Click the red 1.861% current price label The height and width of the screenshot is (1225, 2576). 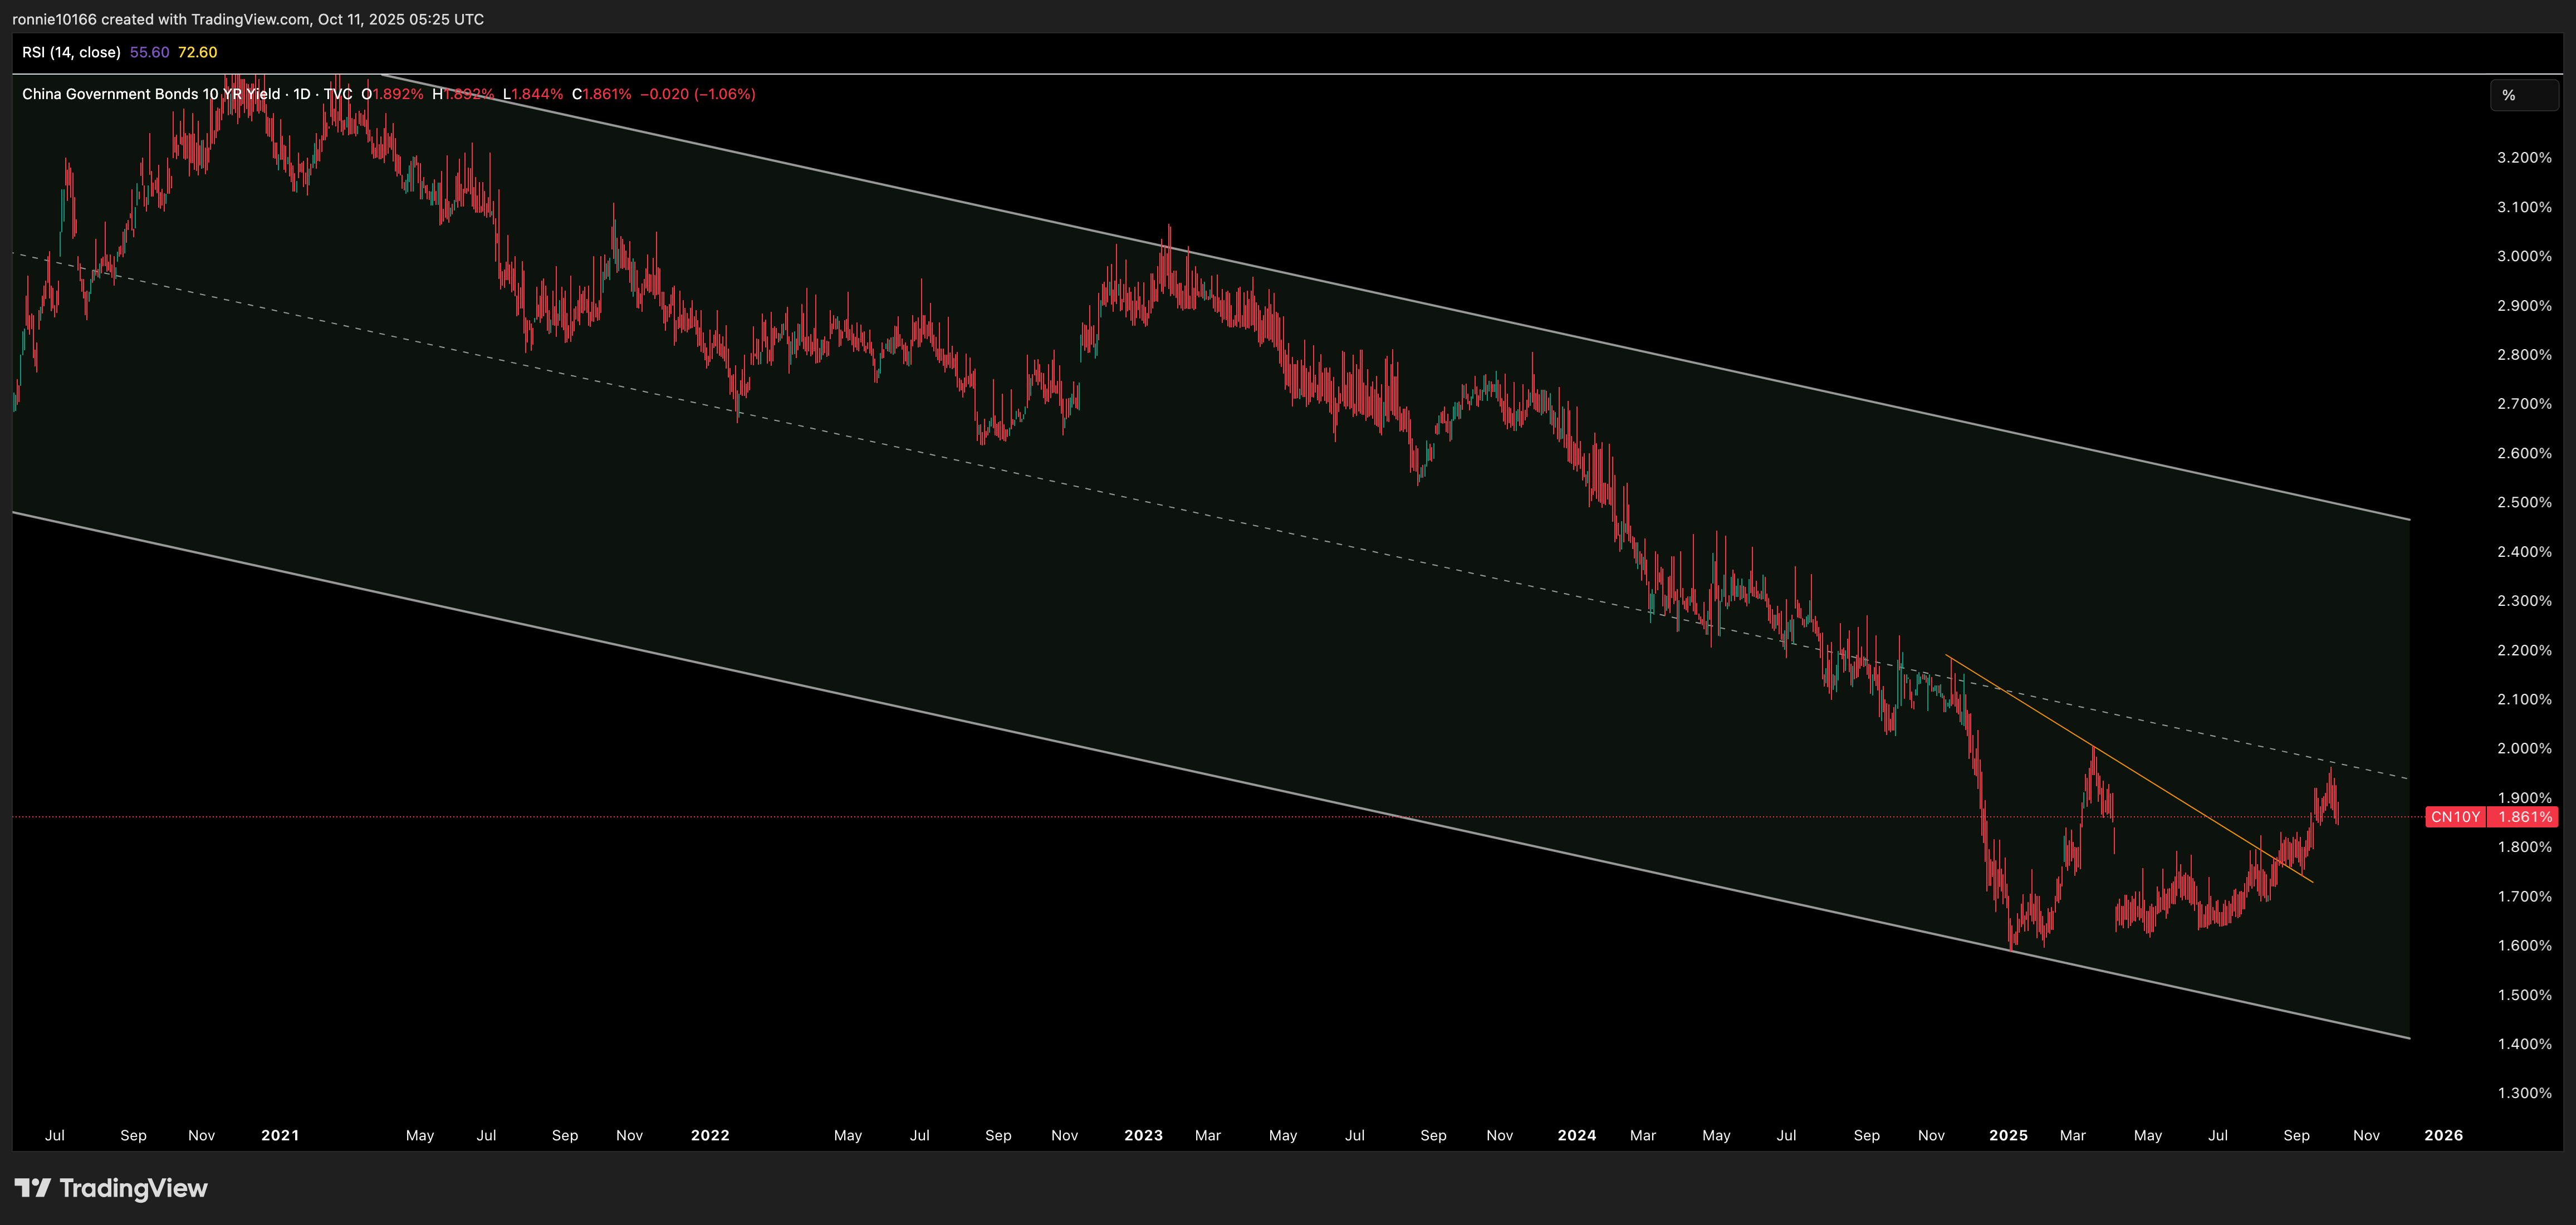click(2524, 817)
